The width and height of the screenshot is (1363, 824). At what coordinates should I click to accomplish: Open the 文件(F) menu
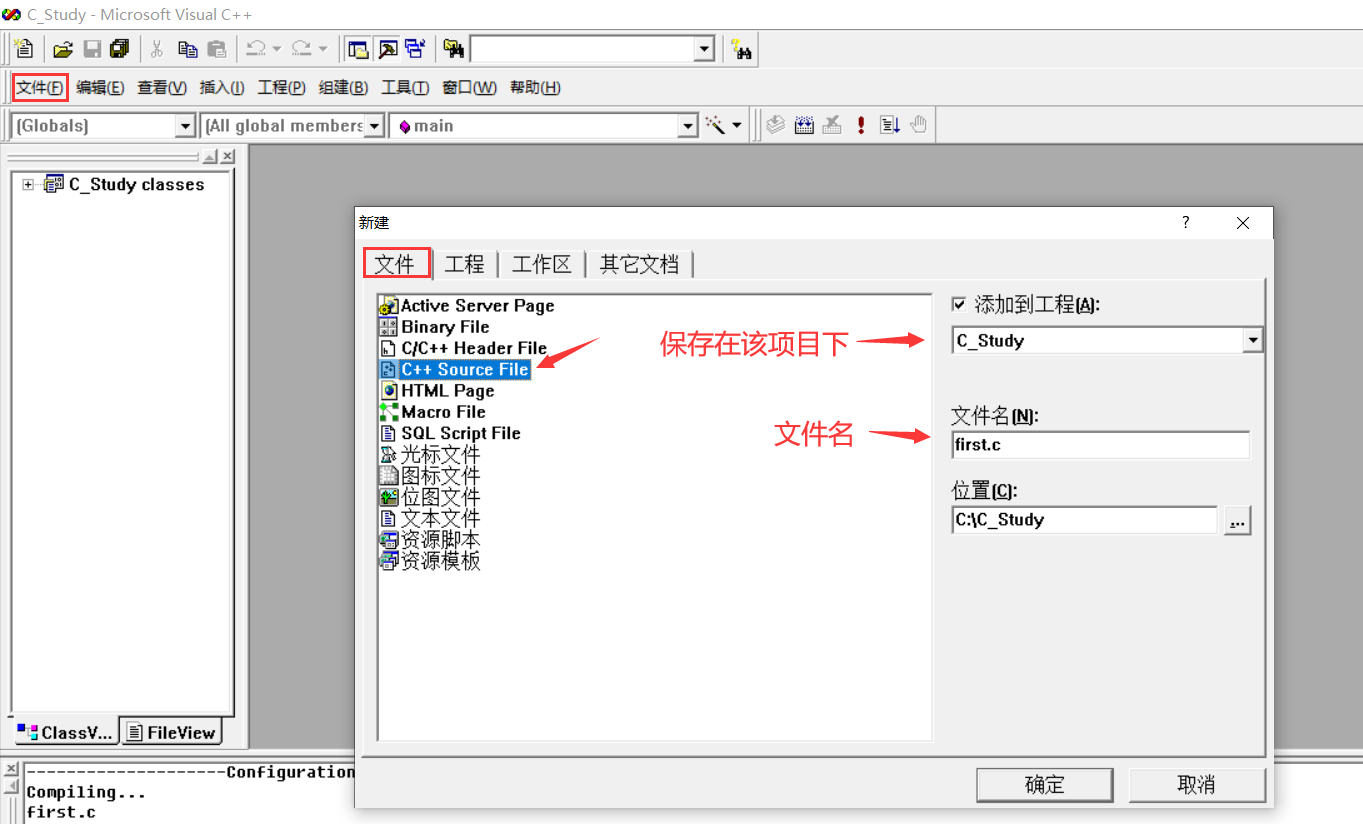(x=40, y=88)
